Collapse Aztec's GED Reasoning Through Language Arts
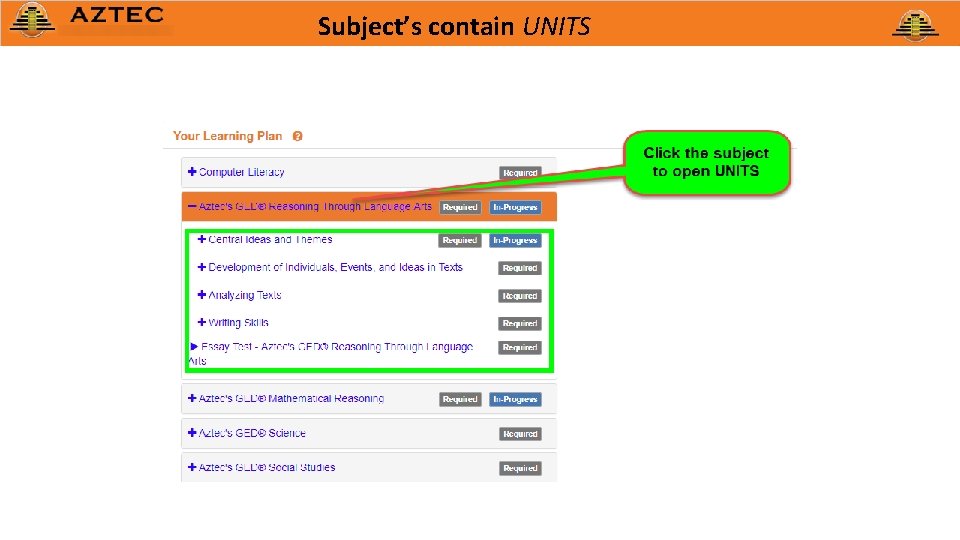 [x=192, y=206]
